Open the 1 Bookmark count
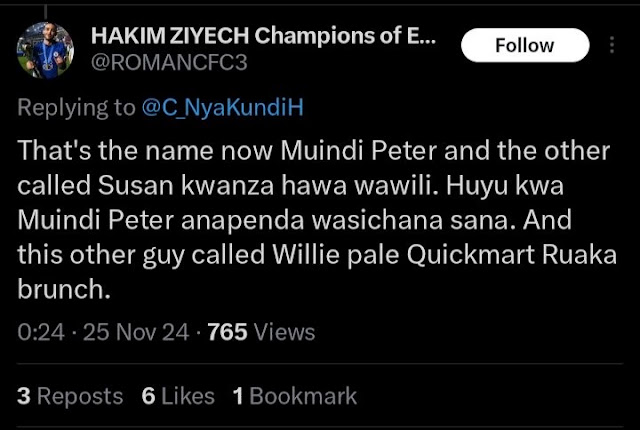This screenshot has height=430, width=640. pos(295,396)
